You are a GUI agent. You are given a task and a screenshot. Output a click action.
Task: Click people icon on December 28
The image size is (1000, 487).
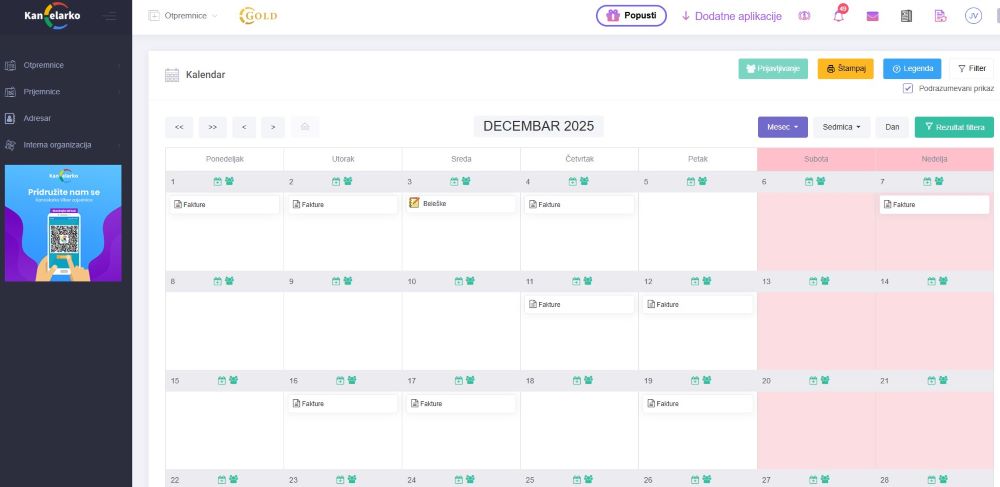point(943,479)
